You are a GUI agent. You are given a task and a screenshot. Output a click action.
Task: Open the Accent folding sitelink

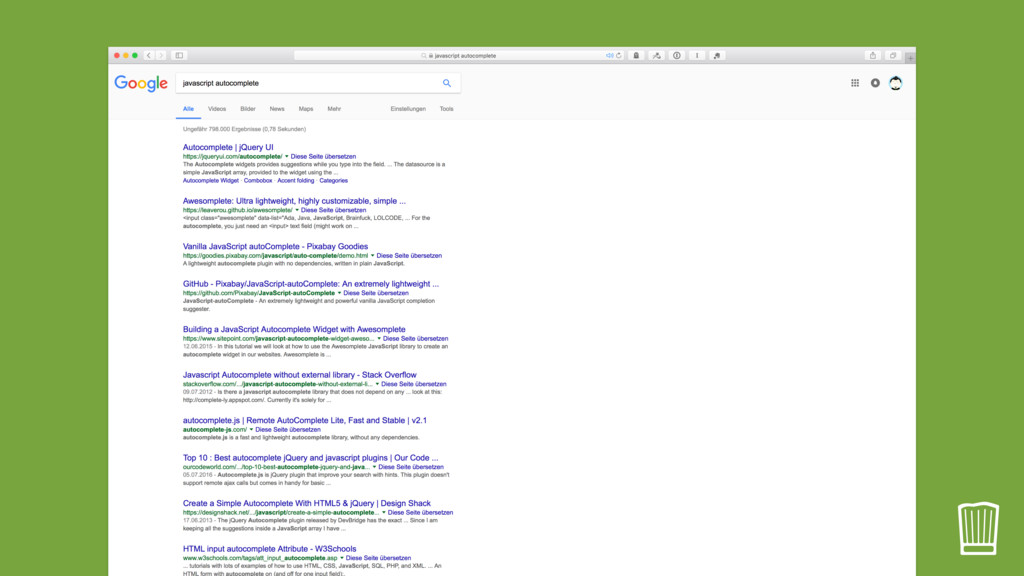pyautogui.click(x=295, y=181)
